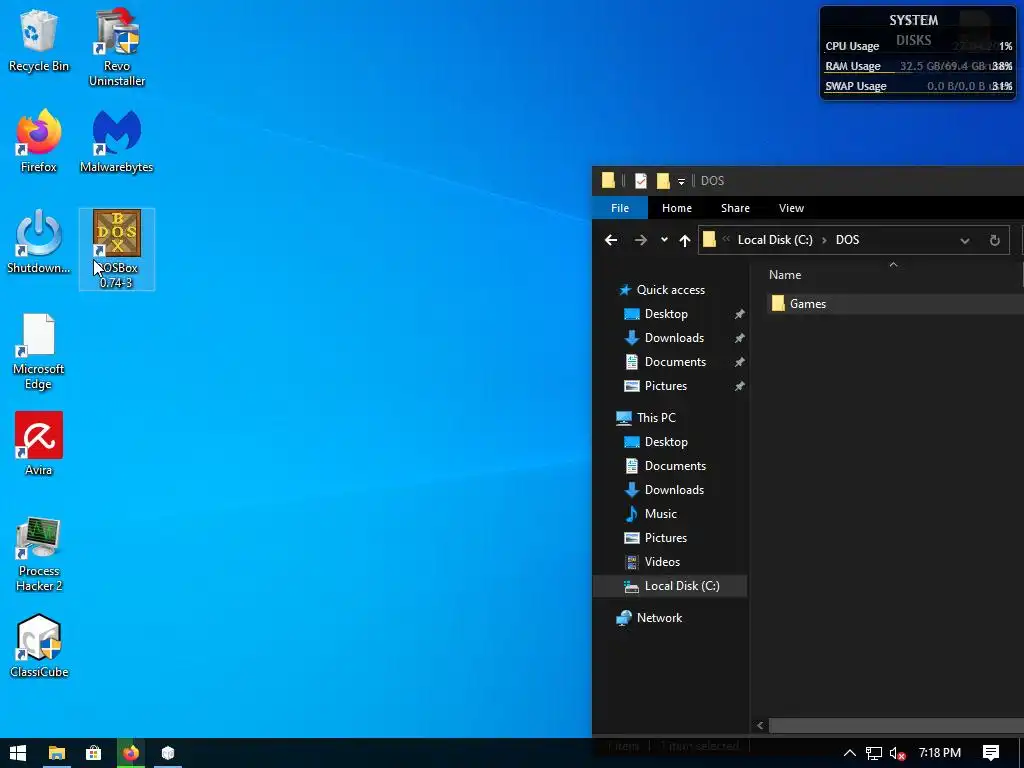Click the New Folder quick access toolbar icon
Screen dimensions: 1024x768
coord(663,181)
